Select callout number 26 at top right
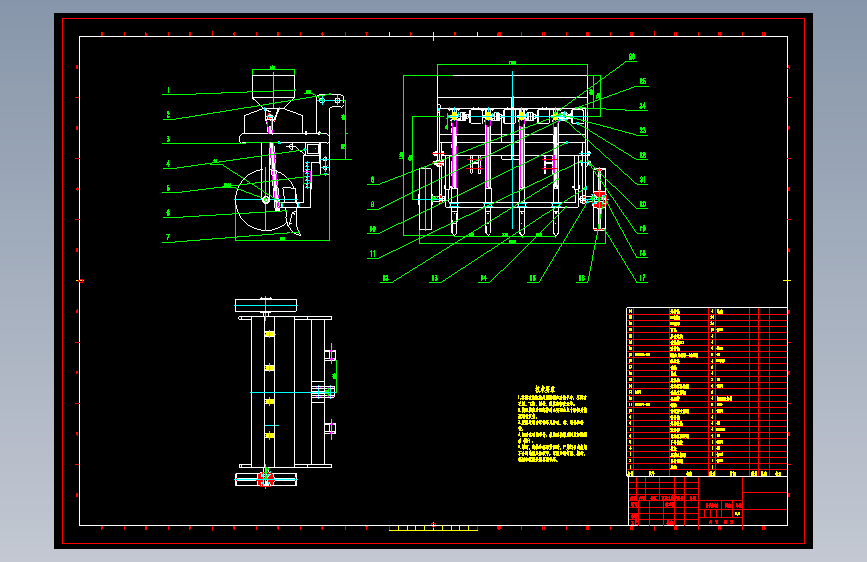Screen dimensions: 867x562 click(632, 57)
